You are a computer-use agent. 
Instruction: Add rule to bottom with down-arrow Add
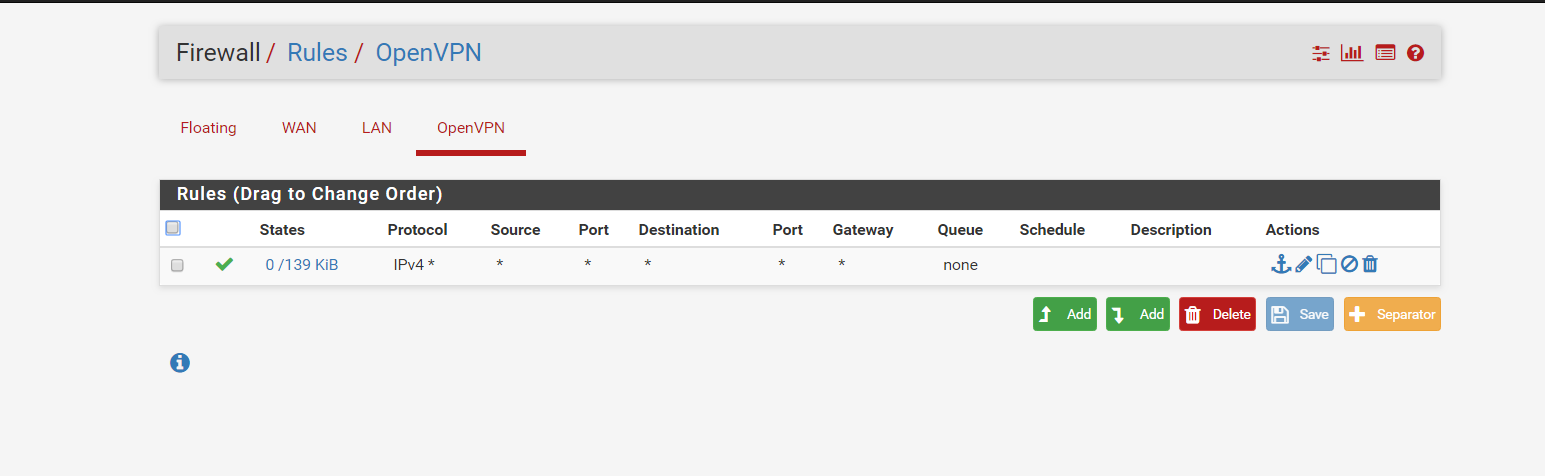pyautogui.click(x=1138, y=314)
